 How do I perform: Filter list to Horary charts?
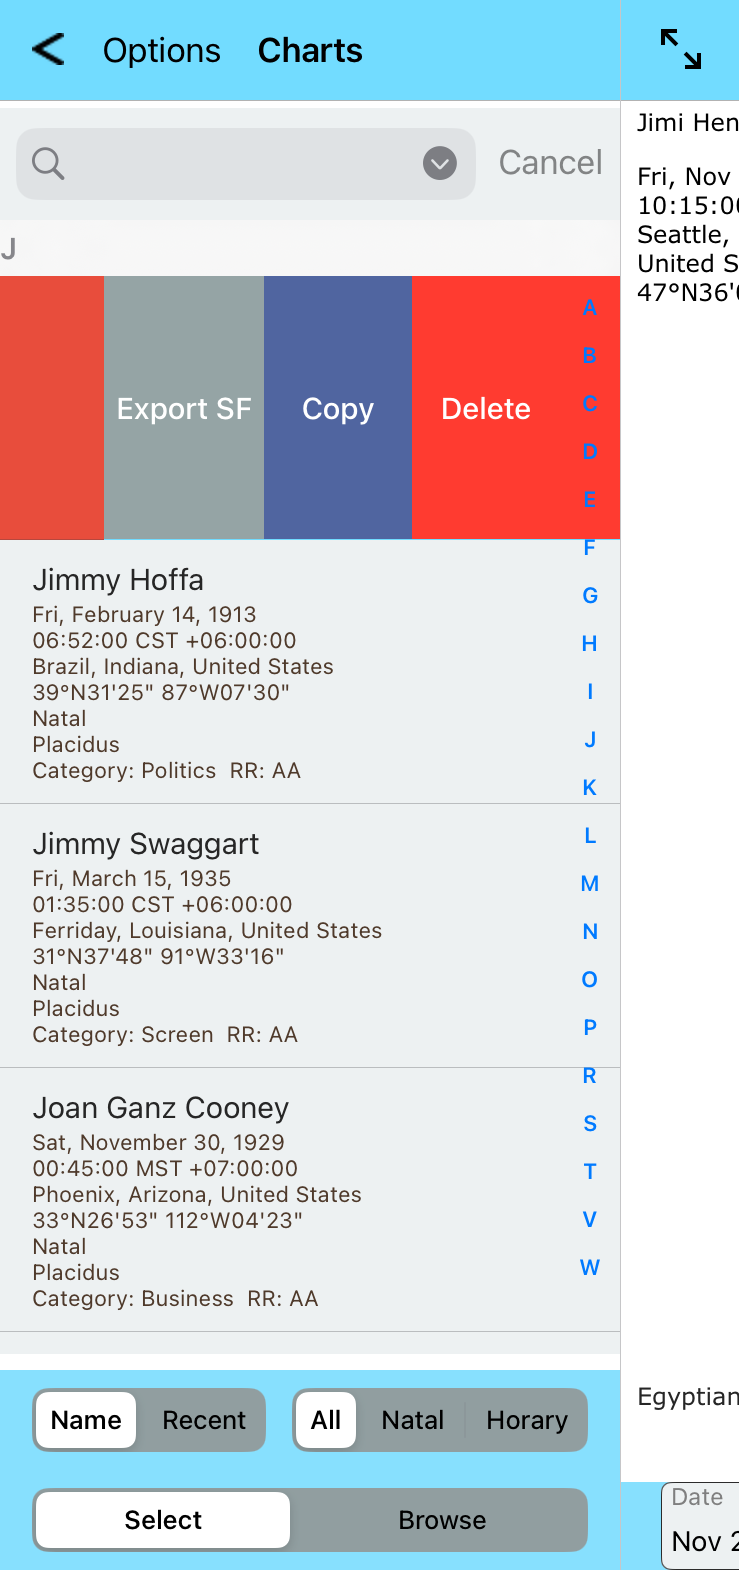527,1420
